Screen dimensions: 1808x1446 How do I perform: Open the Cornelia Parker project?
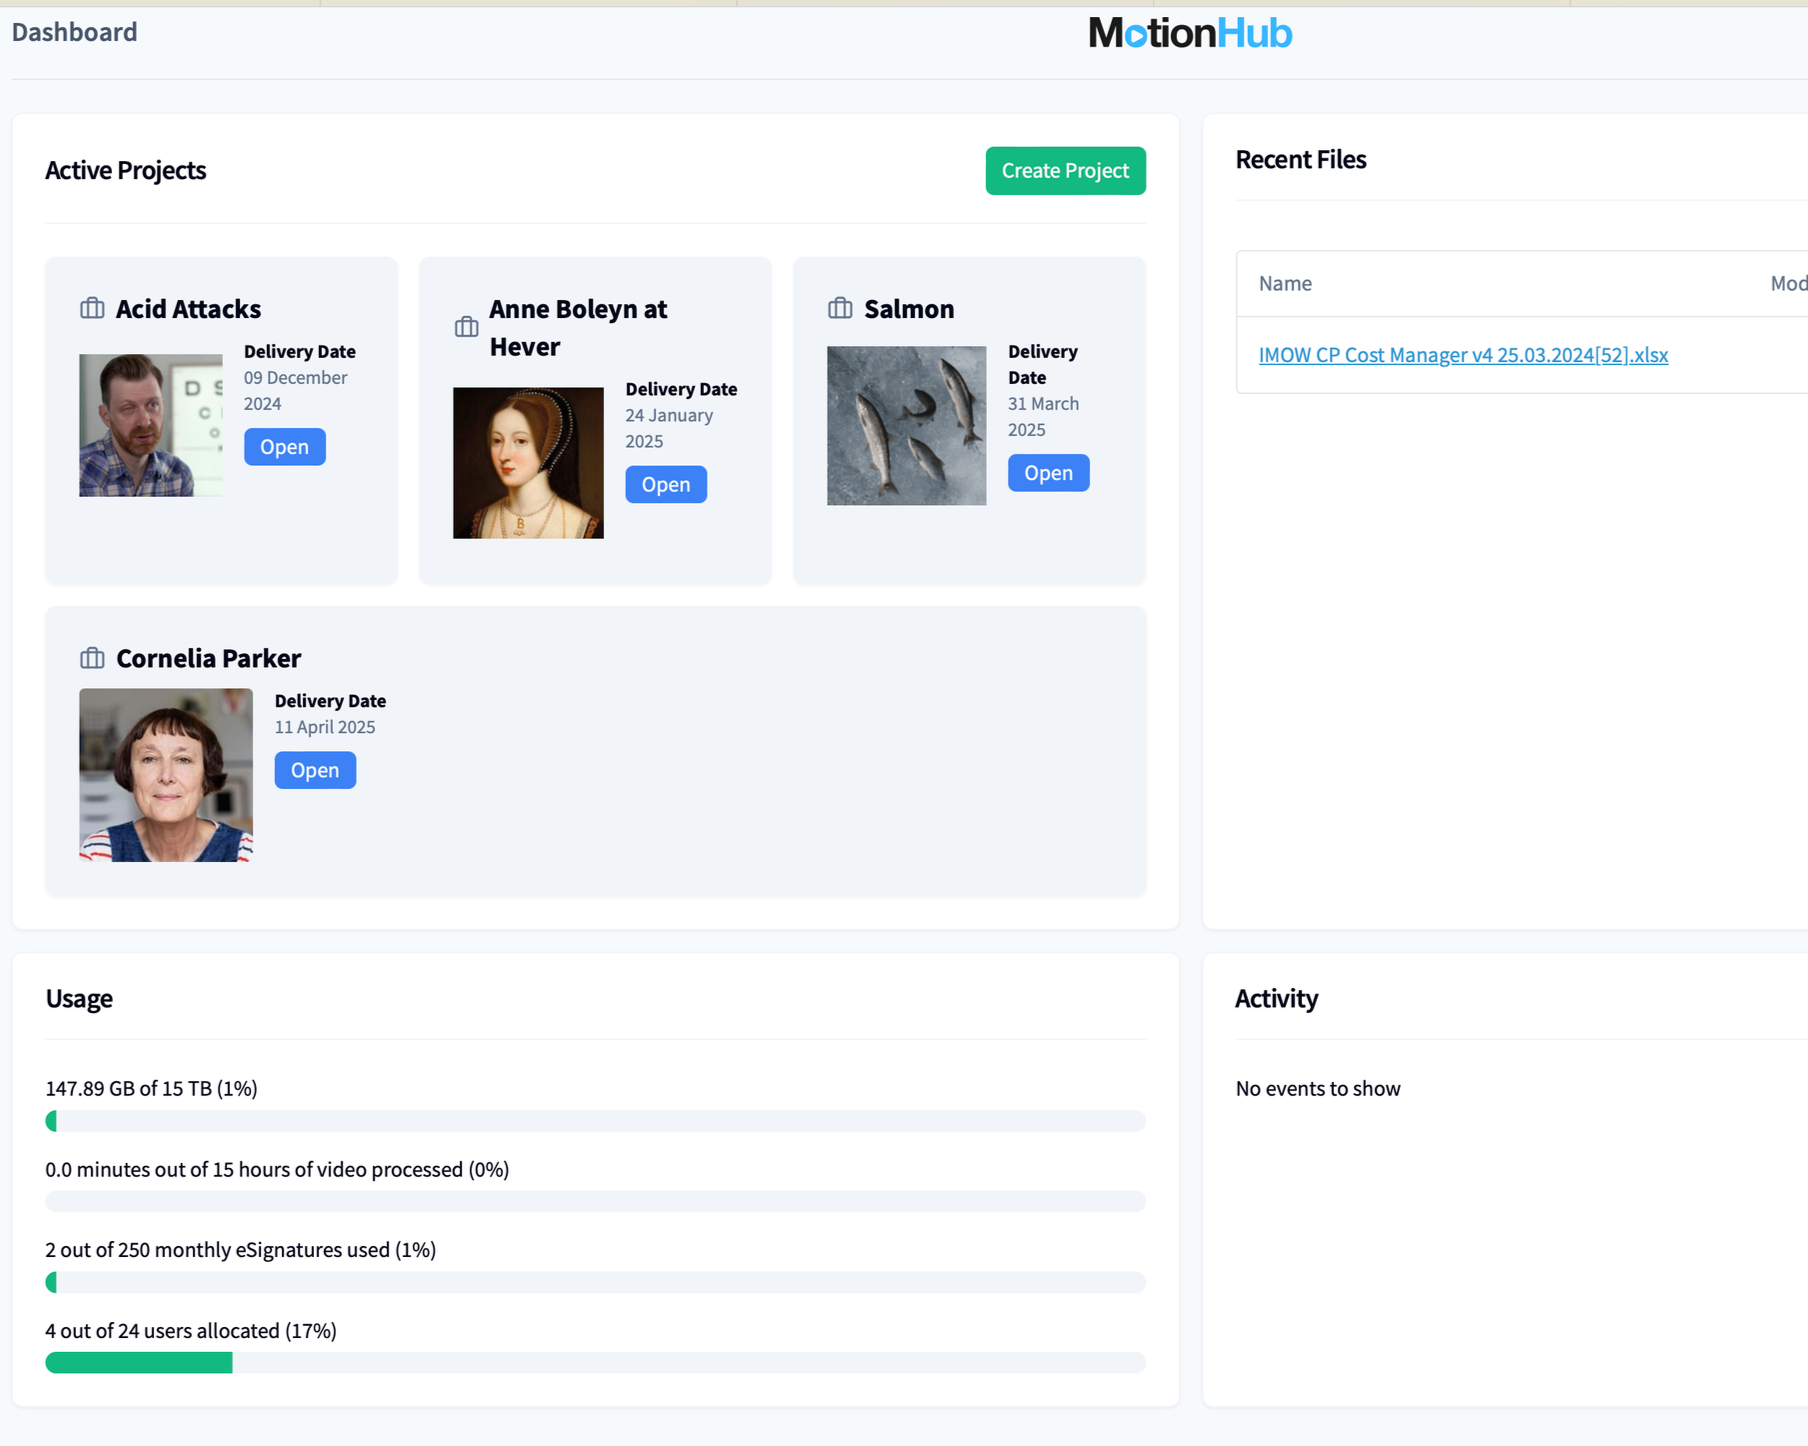pyautogui.click(x=315, y=770)
